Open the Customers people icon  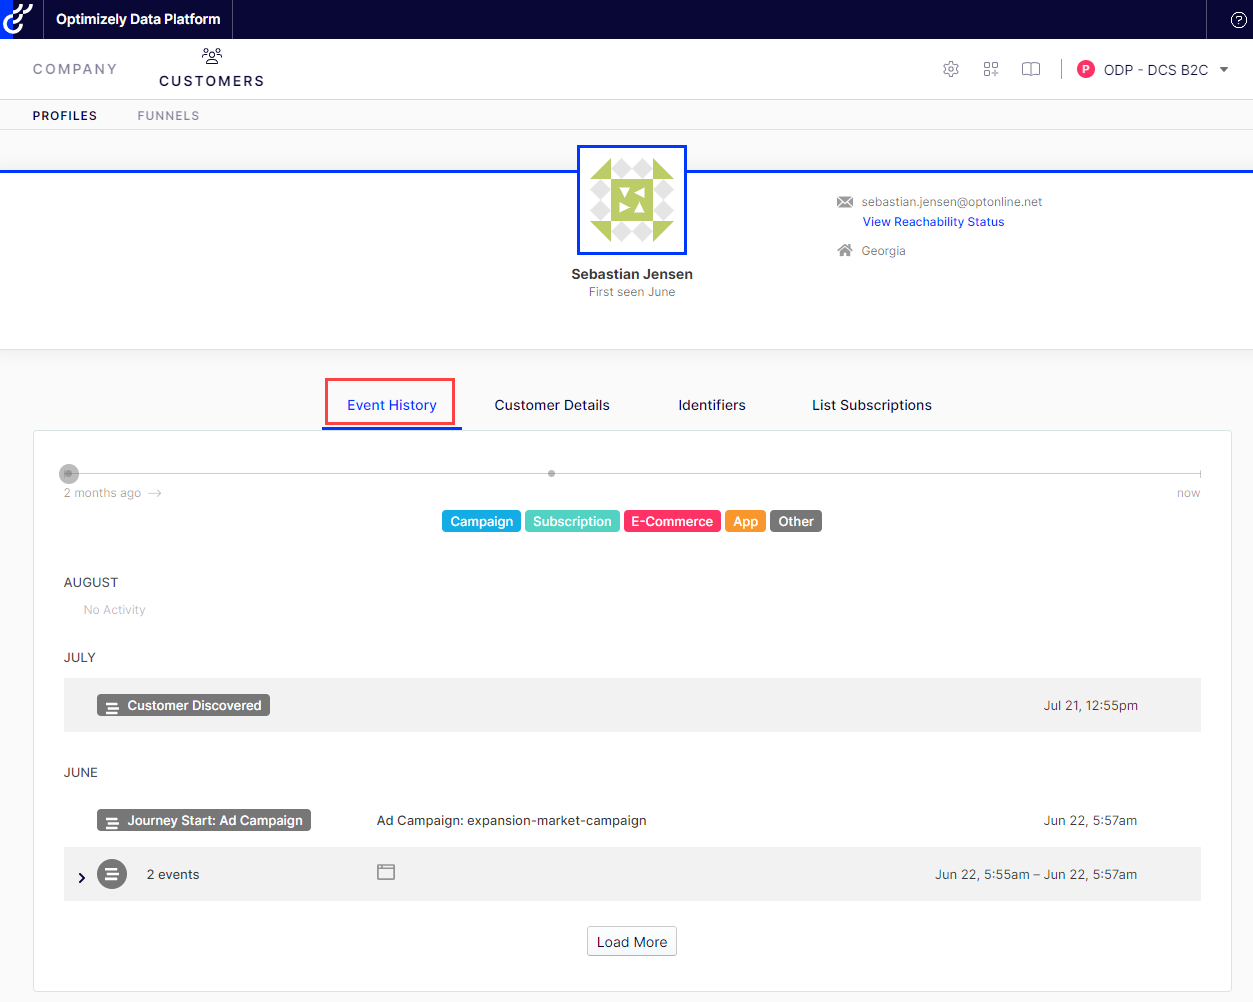point(212,56)
